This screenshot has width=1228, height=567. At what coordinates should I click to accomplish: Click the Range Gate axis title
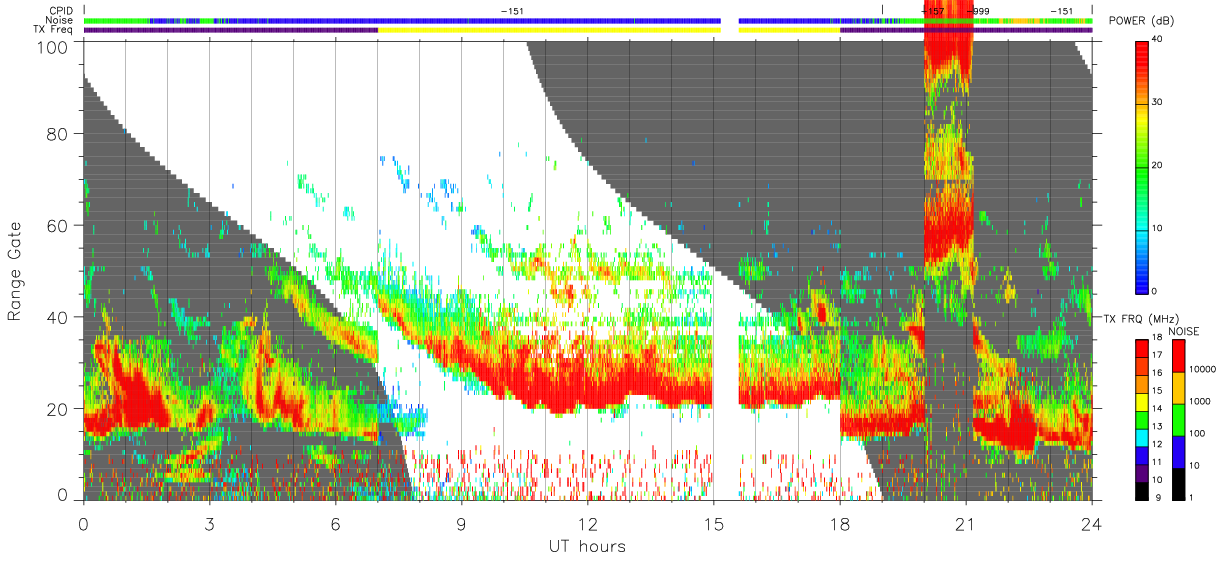[x=15, y=270]
